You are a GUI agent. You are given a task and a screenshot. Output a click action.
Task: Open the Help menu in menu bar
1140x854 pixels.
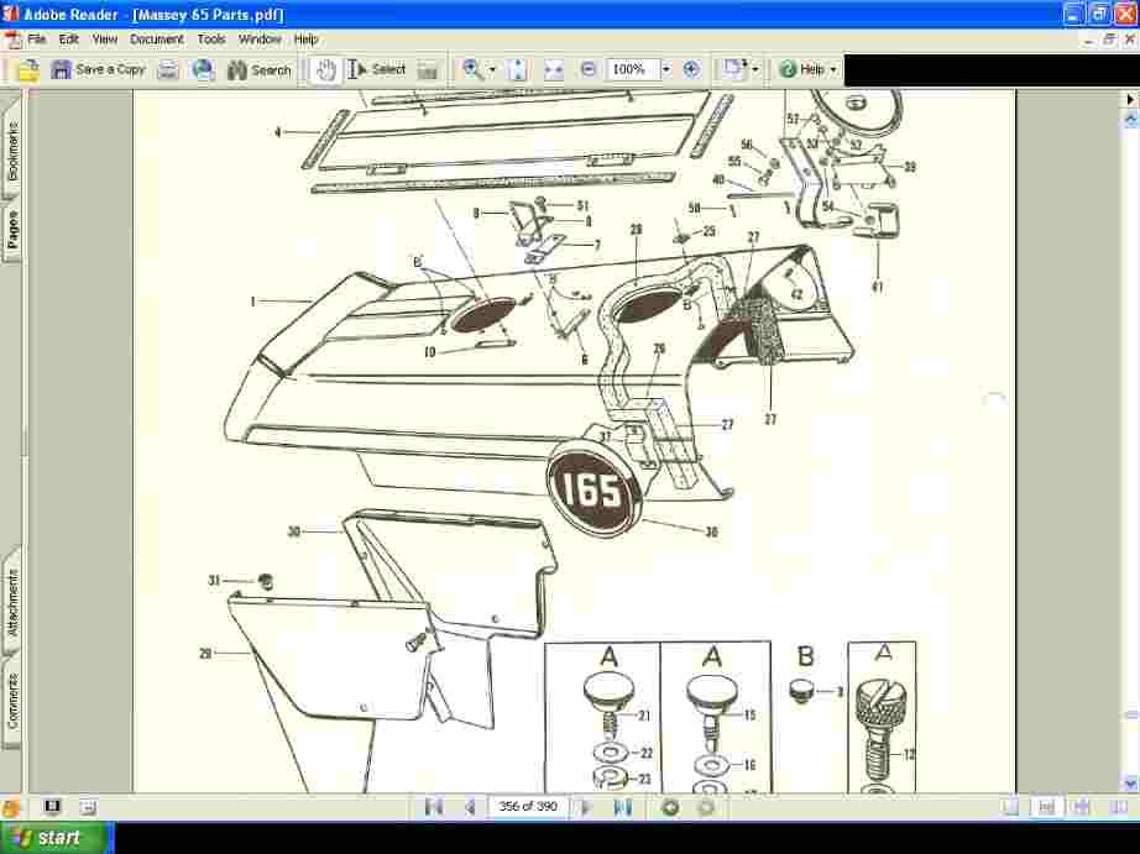pos(305,39)
